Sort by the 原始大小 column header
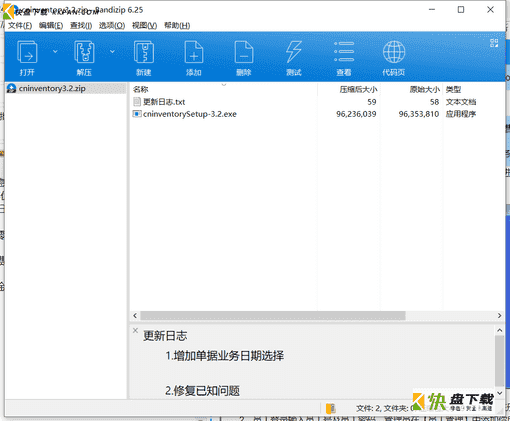The height and width of the screenshot is (421, 510). [x=425, y=89]
